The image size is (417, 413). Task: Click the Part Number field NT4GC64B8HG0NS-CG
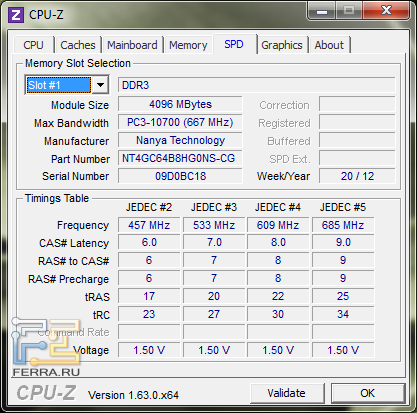coord(180,158)
